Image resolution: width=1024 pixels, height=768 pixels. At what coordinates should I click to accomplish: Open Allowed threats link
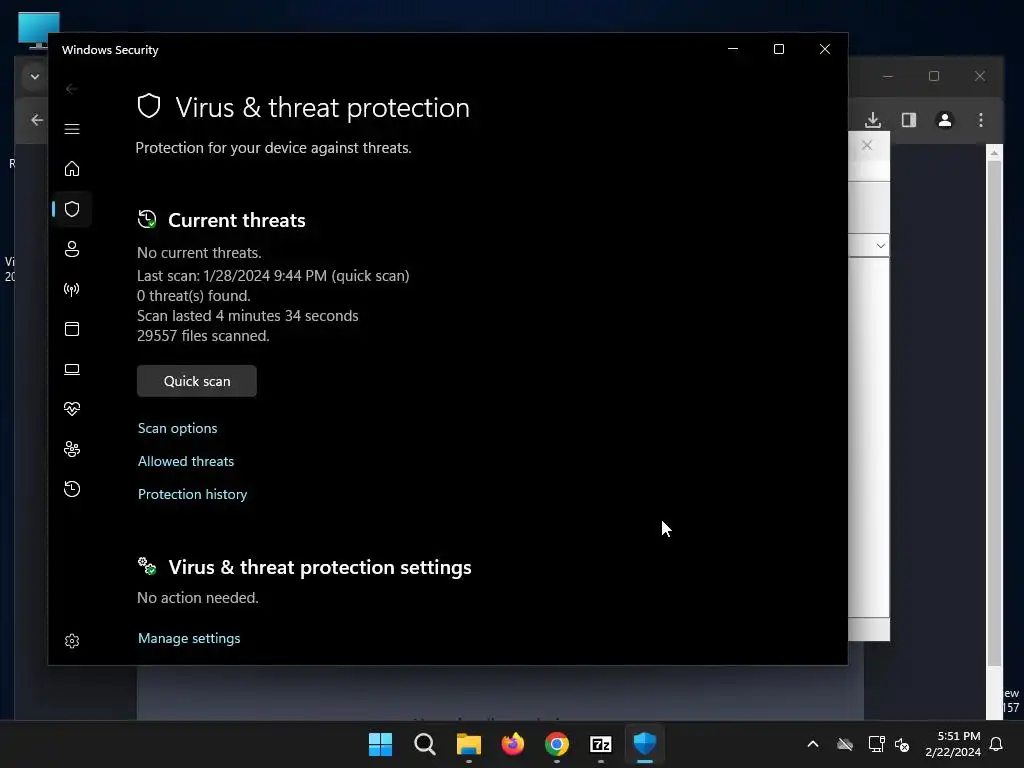pos(186,461)
